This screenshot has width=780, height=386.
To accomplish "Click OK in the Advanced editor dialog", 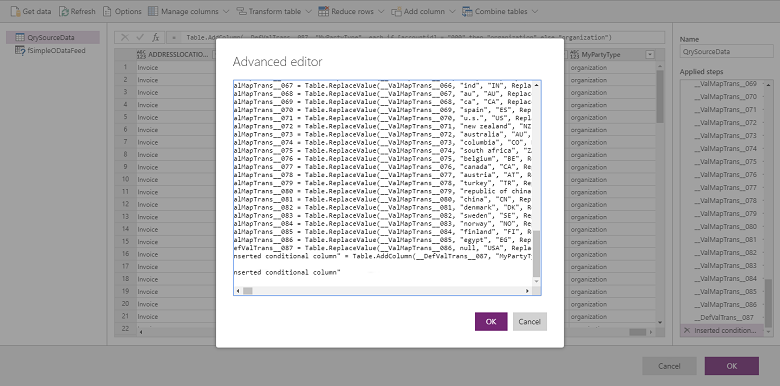I will (491, 321).
